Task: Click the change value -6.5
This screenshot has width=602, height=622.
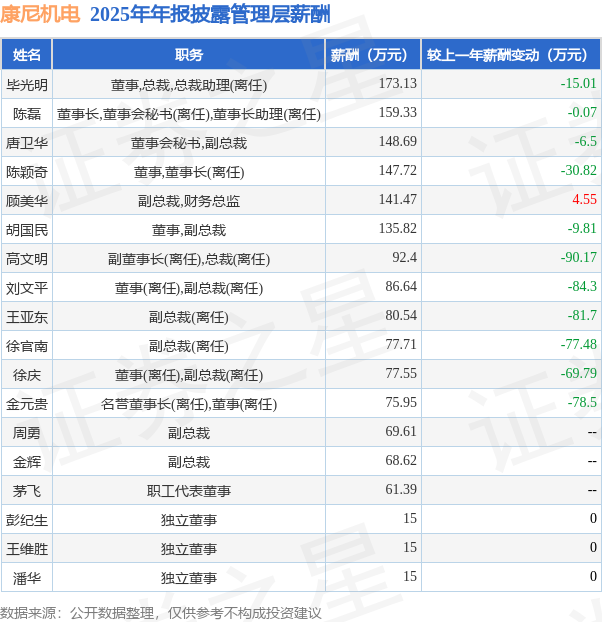Action: (585, 141)
